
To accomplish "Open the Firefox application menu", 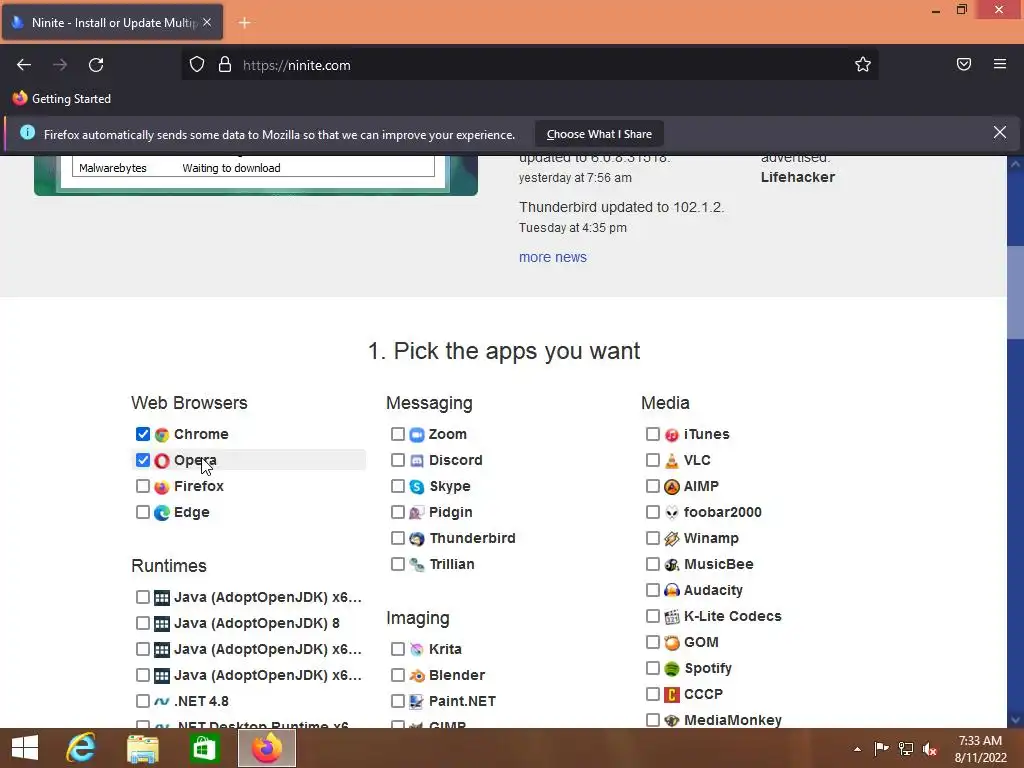I will pyautogui.click(x=1000, y=64).
